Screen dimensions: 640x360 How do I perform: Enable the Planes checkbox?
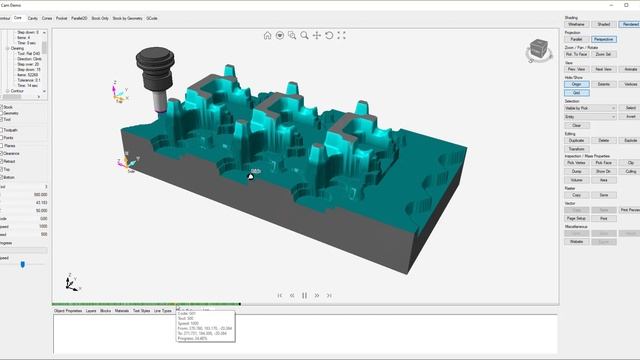tap(1, 145)
